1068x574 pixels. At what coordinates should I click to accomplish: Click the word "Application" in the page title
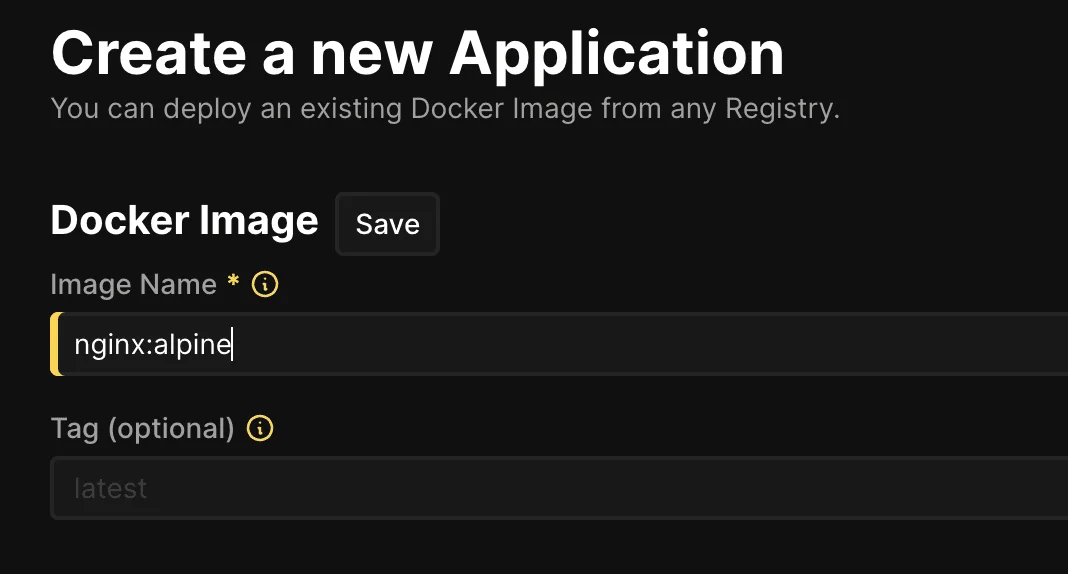pyautogui.click(x=616, y=52)
